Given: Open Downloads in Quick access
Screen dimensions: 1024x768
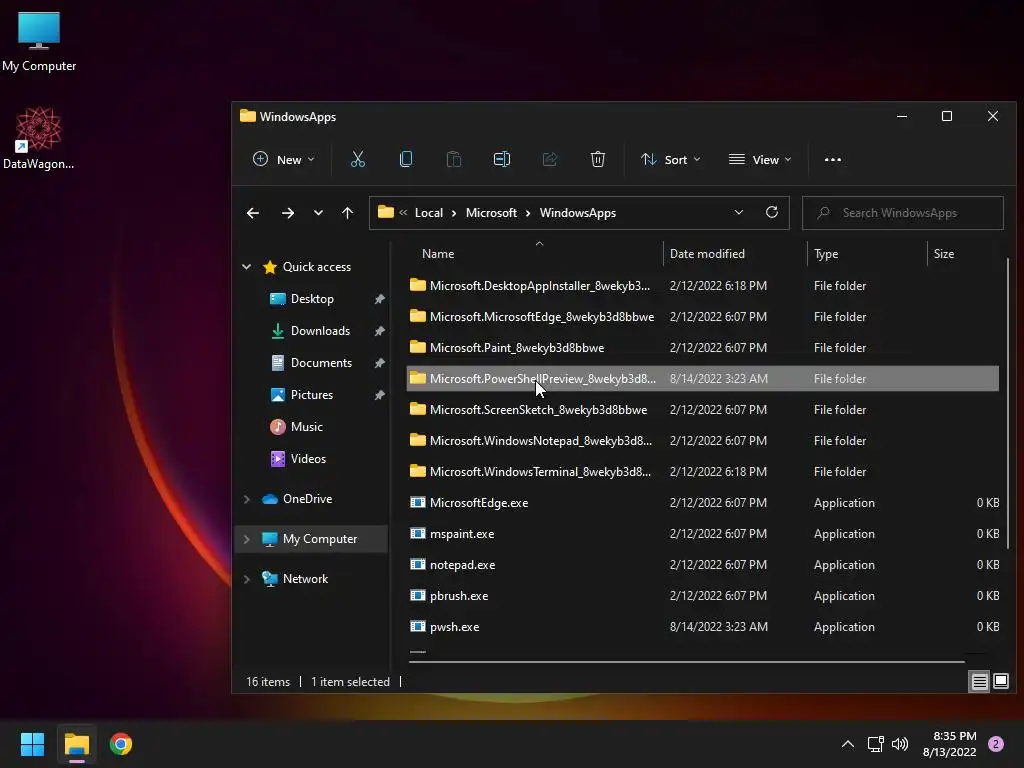Looking at the screenshot, I should pyautogui.click(x=320, y=331).
